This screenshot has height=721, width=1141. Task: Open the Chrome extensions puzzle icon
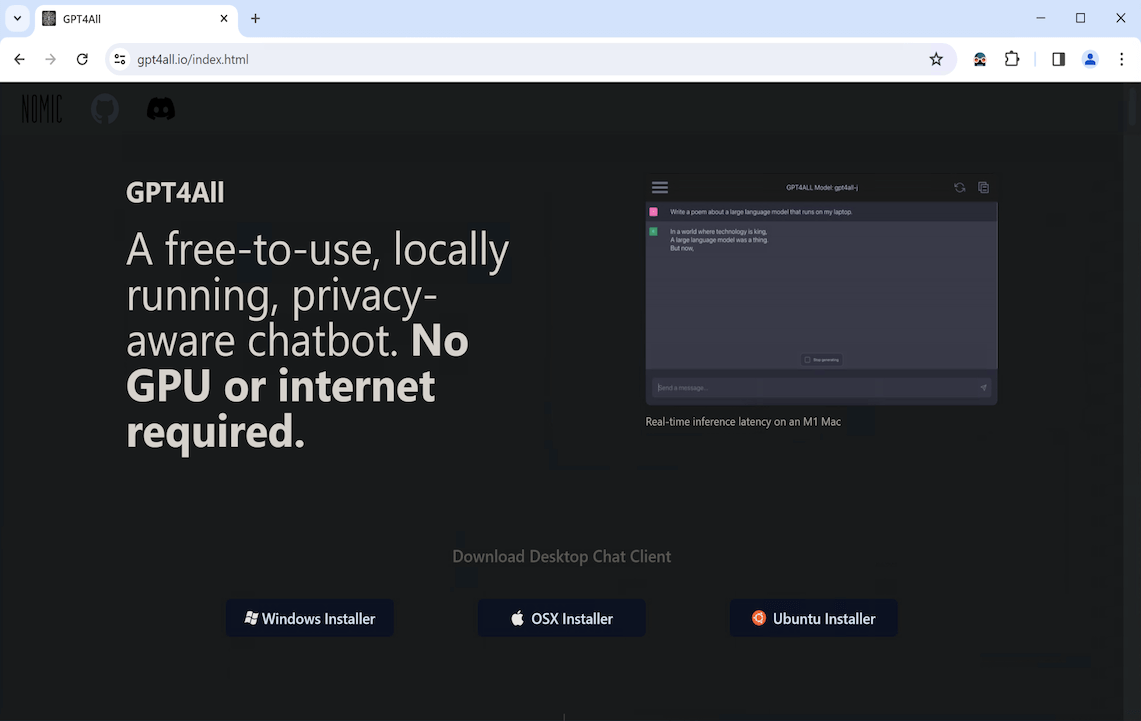point(1012,59)
